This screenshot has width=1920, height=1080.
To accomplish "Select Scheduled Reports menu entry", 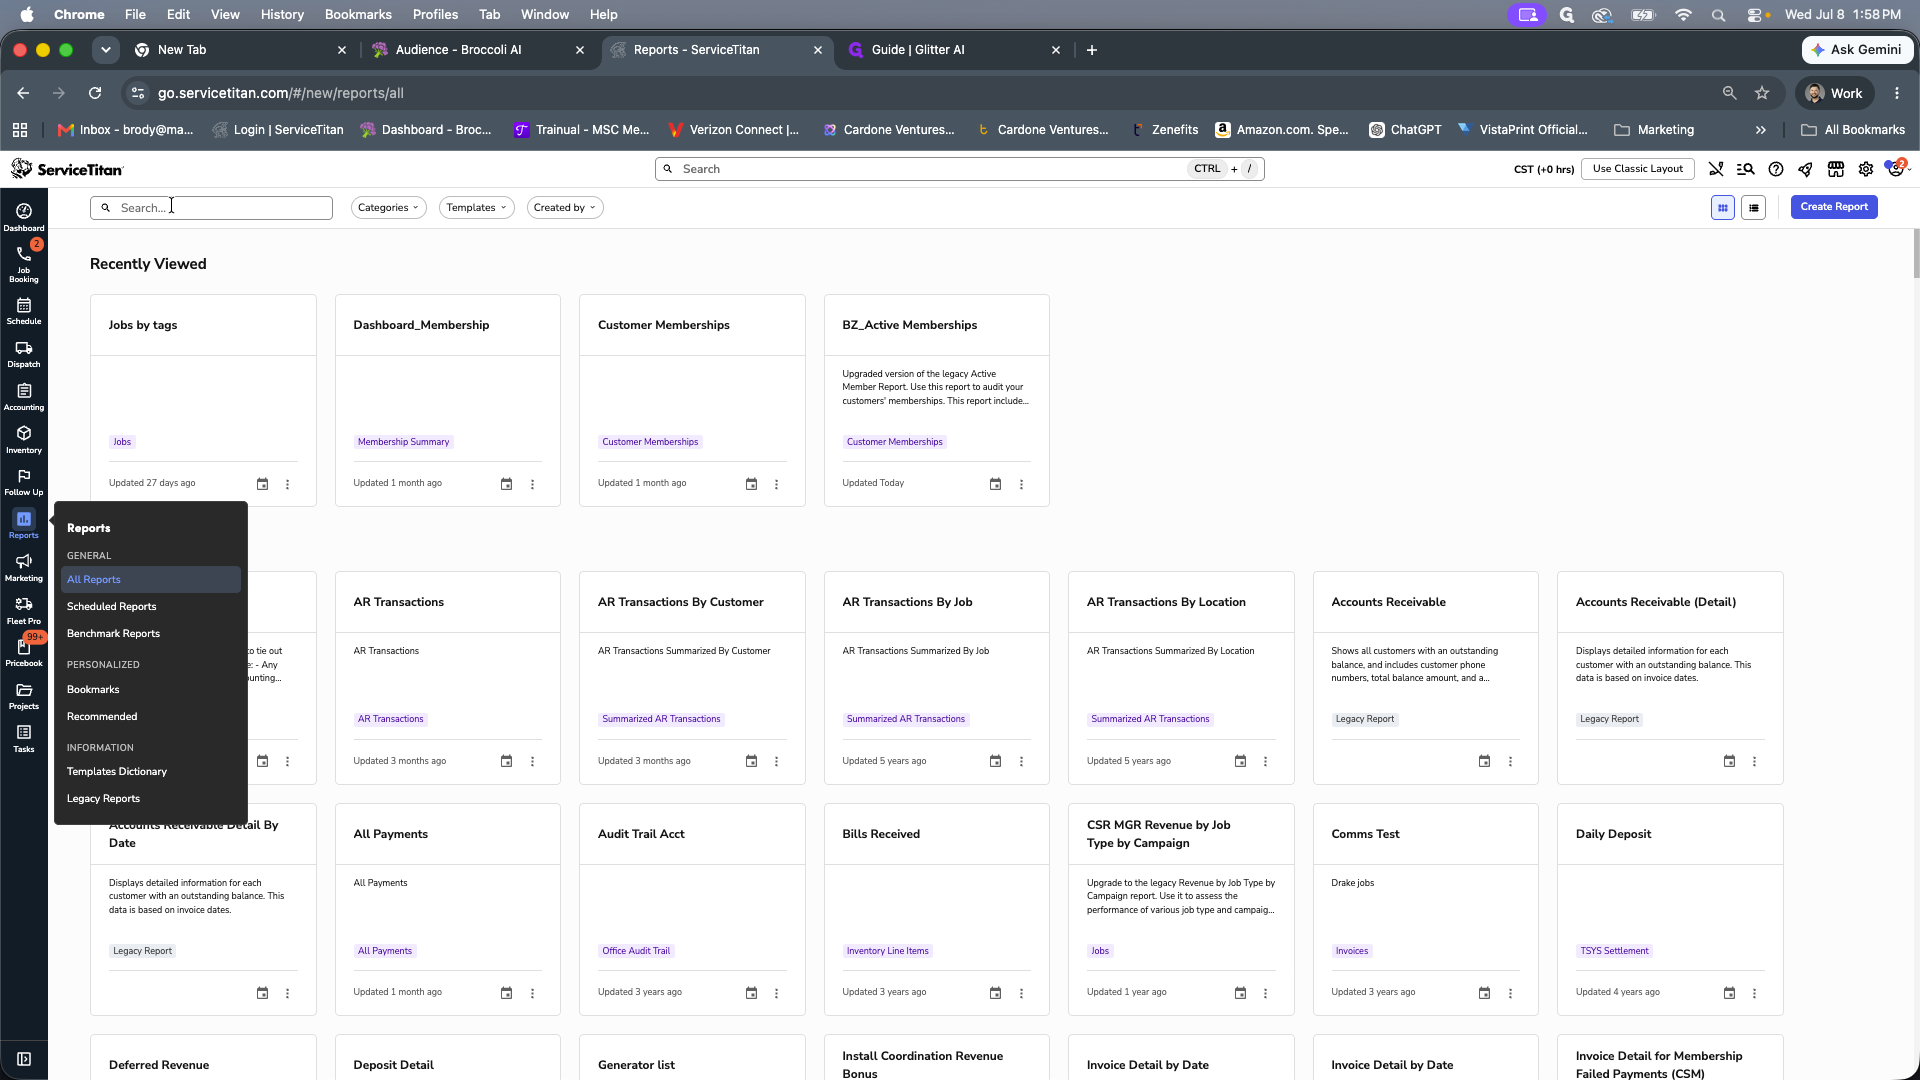I will (x=150, y=607).
